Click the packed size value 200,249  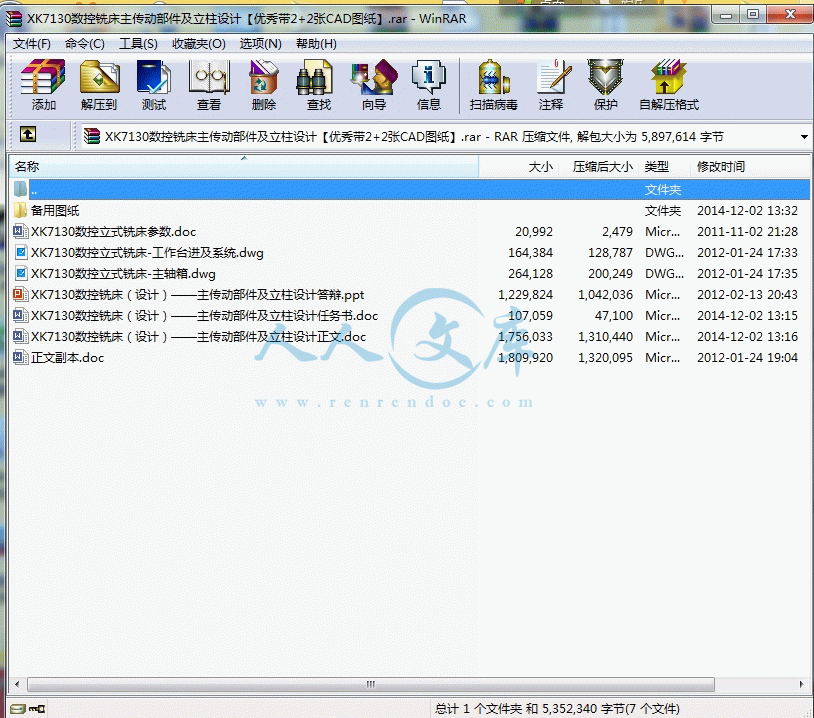point(610,274)
